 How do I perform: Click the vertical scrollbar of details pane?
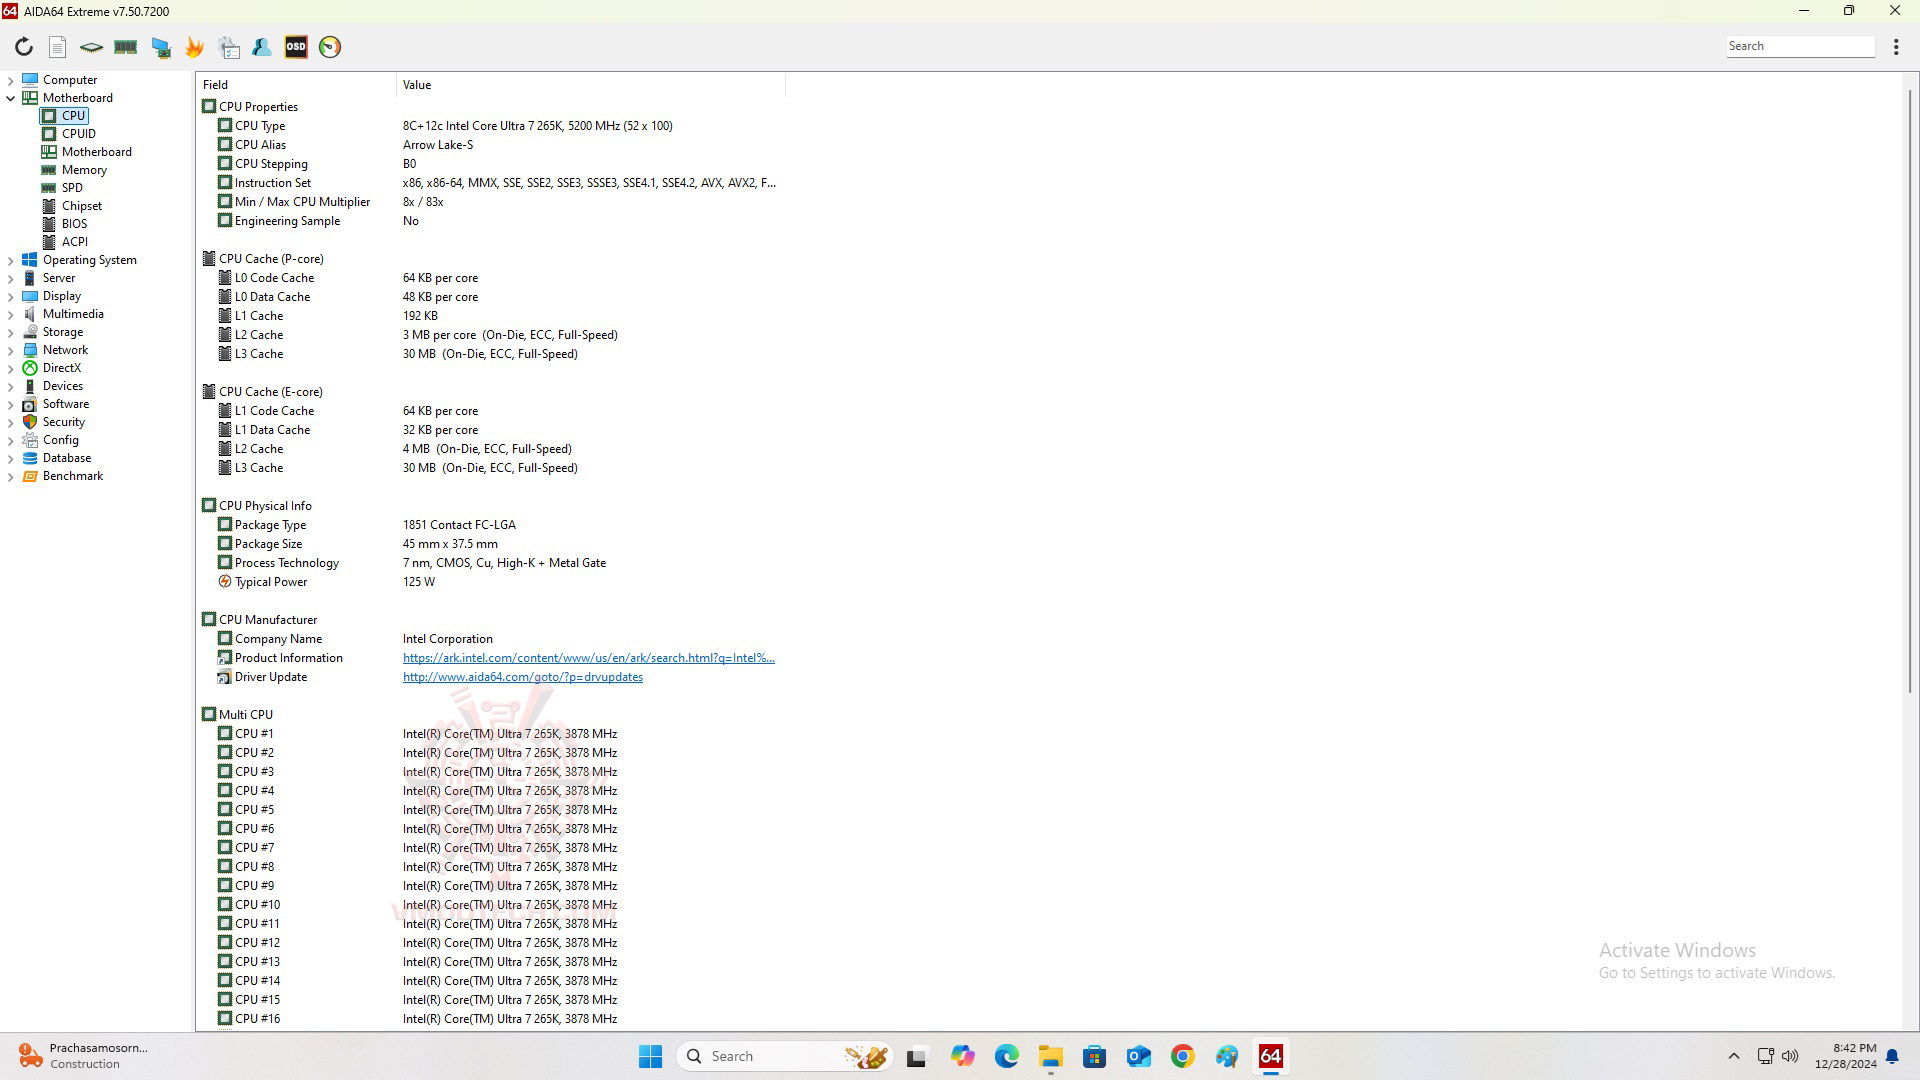pos(1910,400)
